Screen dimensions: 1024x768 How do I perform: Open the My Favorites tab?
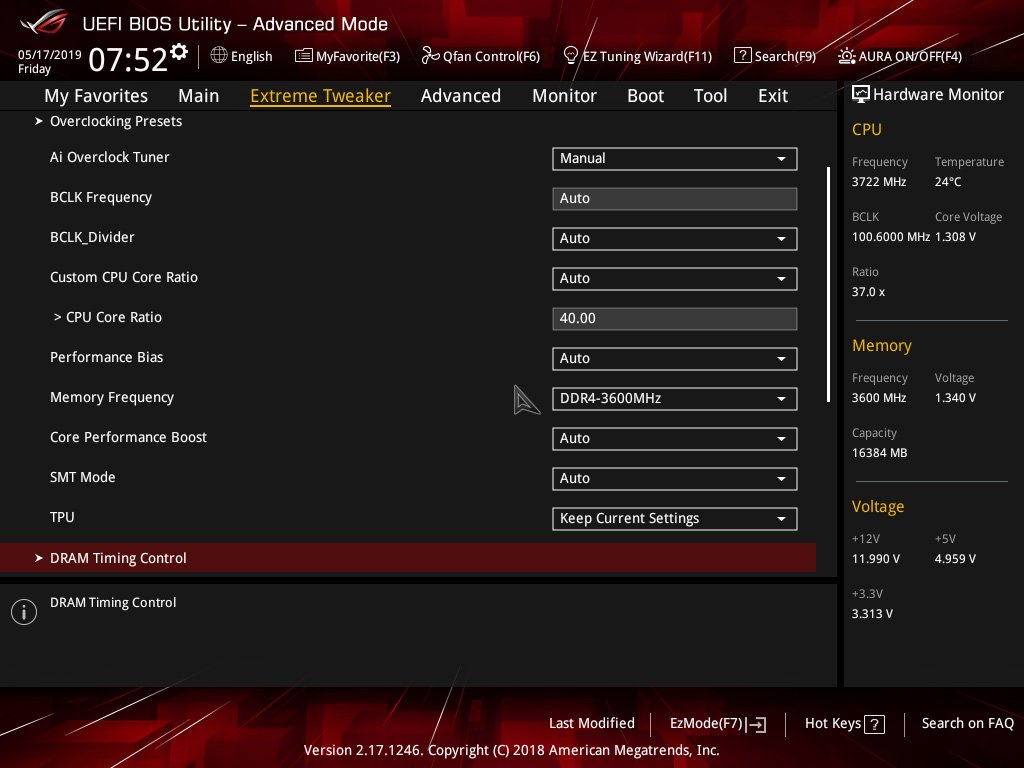96,95
